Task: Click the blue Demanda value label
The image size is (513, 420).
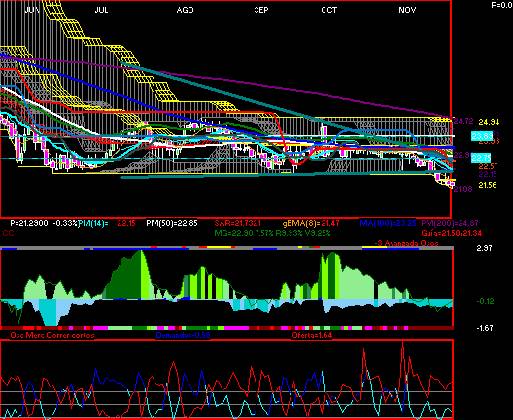Action: coord(183,335)
